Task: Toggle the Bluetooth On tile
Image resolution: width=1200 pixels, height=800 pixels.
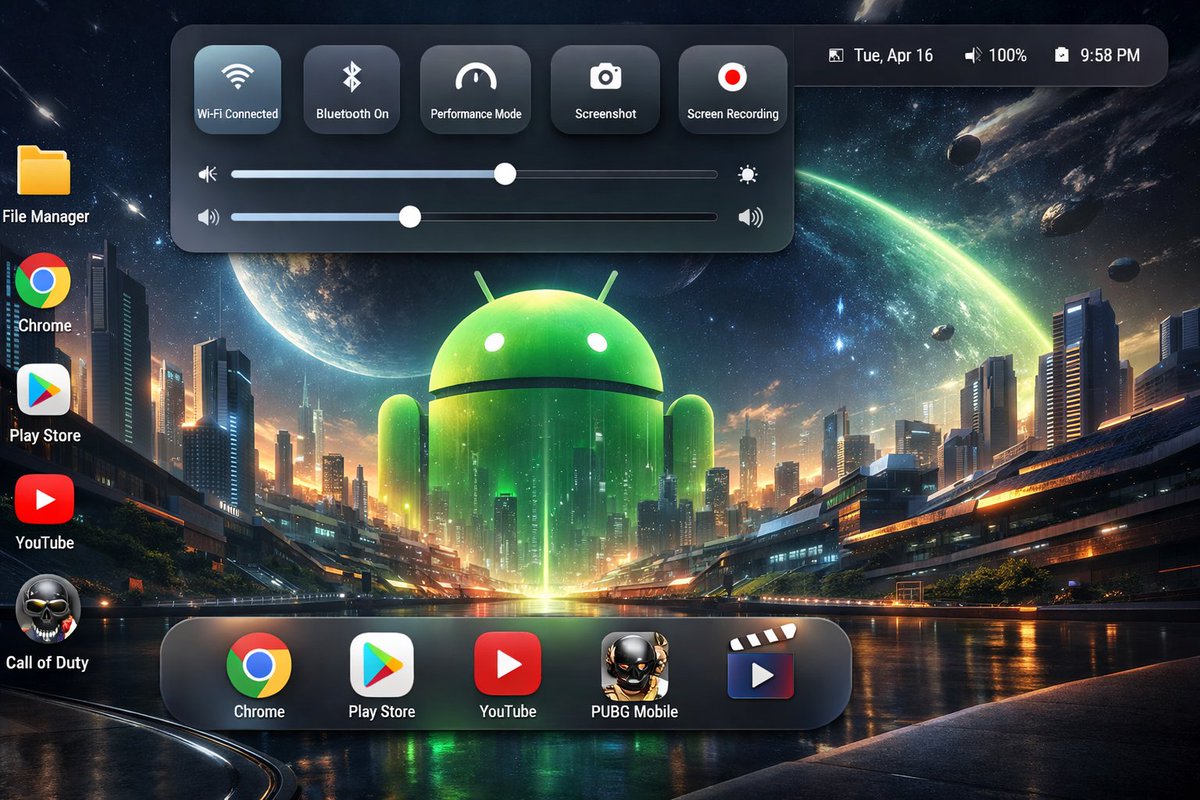Action: [352, 89]
